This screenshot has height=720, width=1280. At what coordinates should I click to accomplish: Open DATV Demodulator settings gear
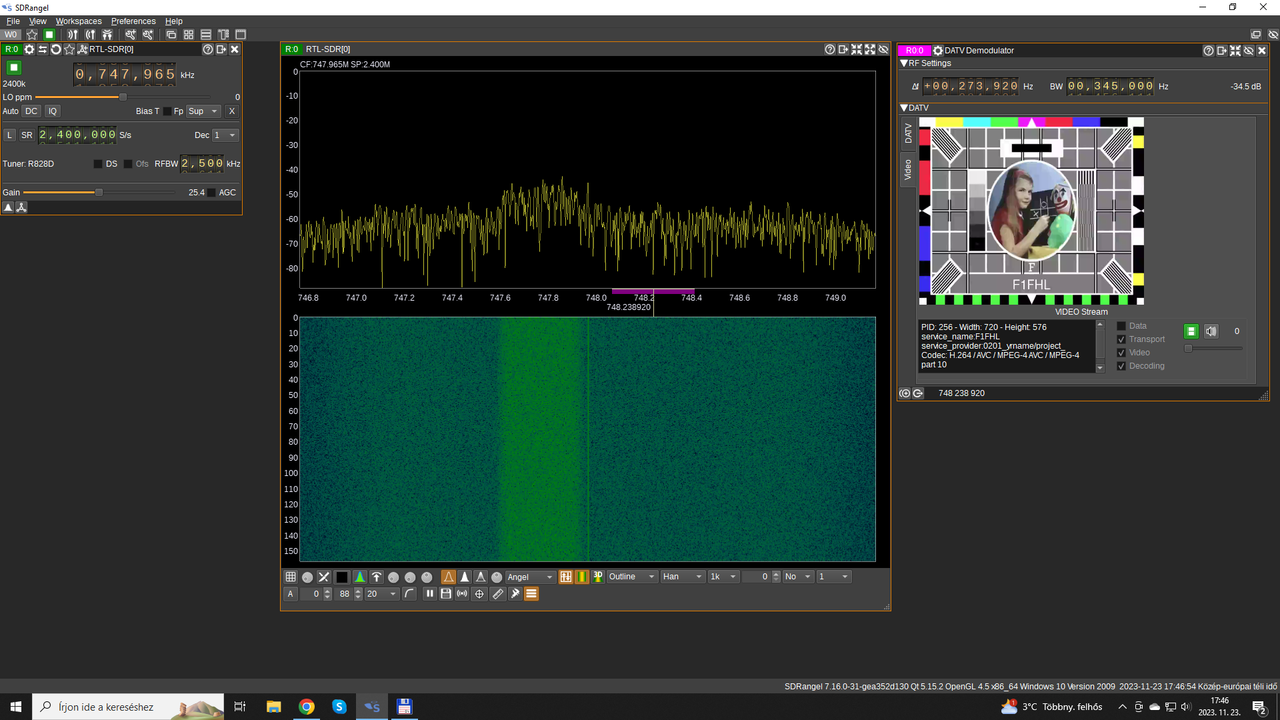pos(937,50)
